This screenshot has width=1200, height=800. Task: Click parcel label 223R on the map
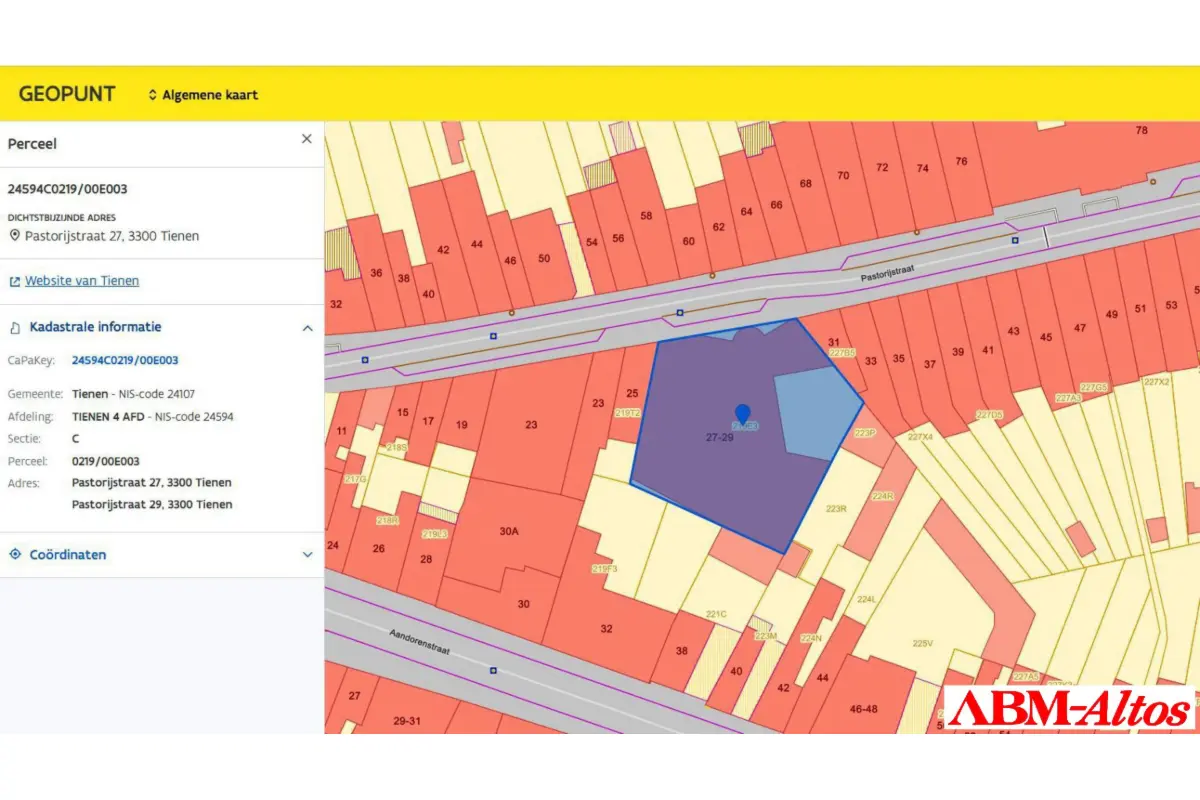click(836, 509)
